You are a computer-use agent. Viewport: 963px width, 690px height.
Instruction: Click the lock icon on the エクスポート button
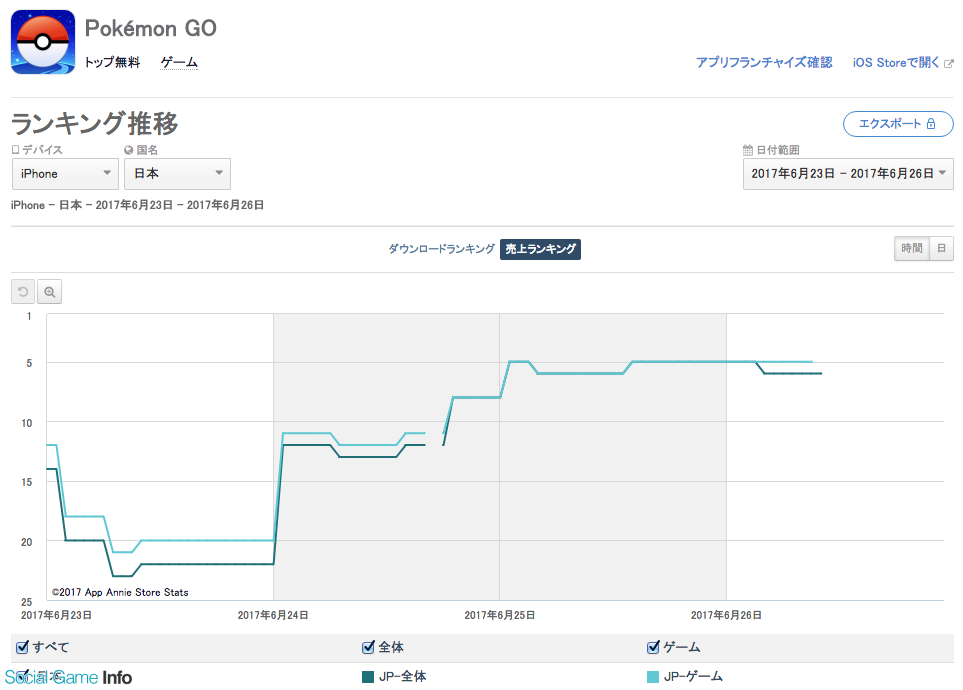click(931, 123)
